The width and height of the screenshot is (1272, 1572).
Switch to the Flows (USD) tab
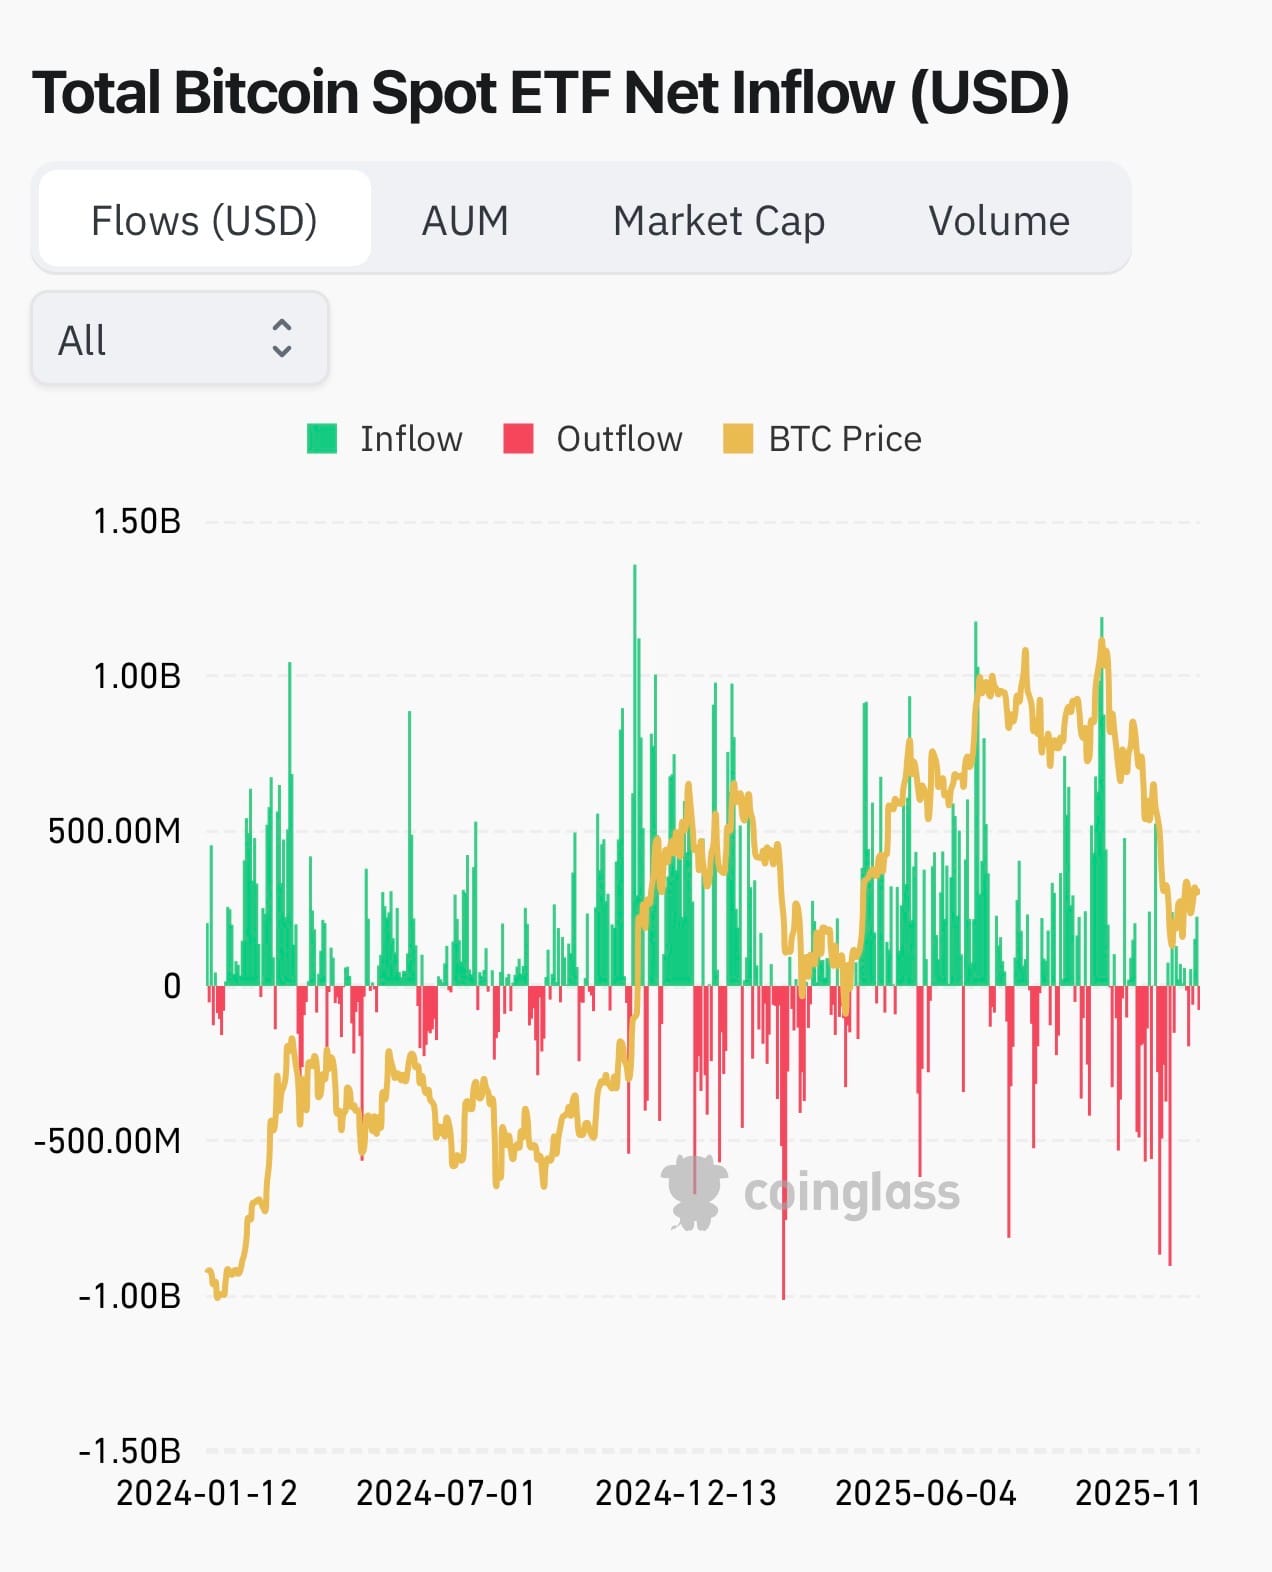pyautogui.click(x=204, y=220)
